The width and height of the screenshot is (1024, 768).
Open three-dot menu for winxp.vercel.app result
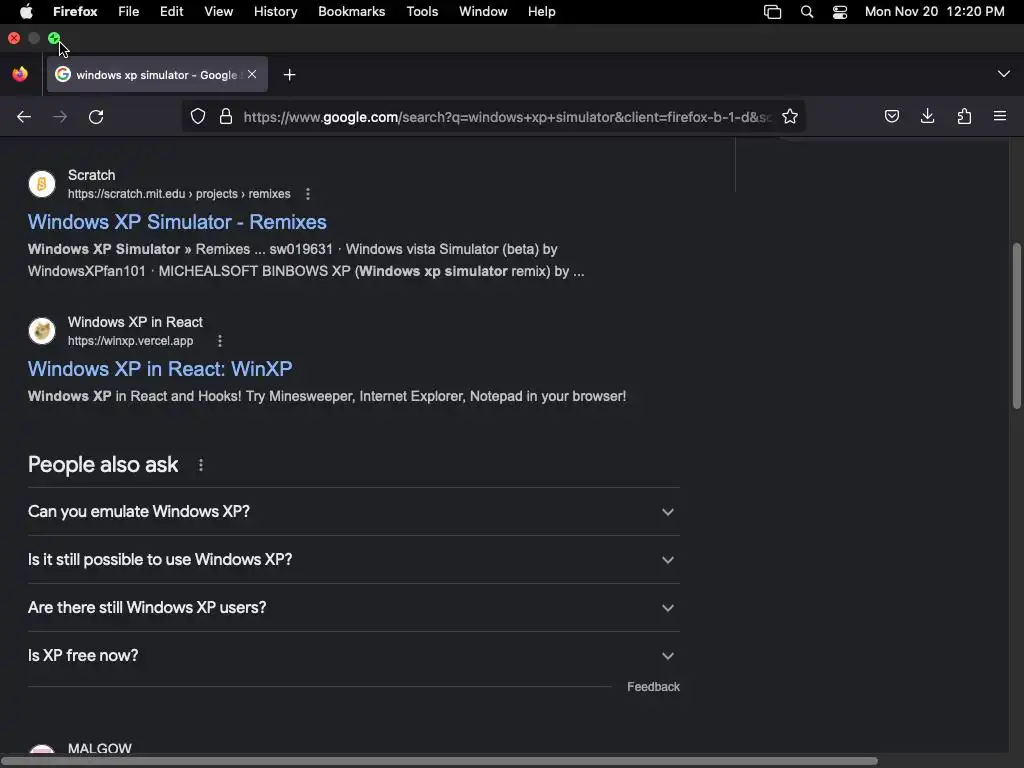click(x=219, y=341)
